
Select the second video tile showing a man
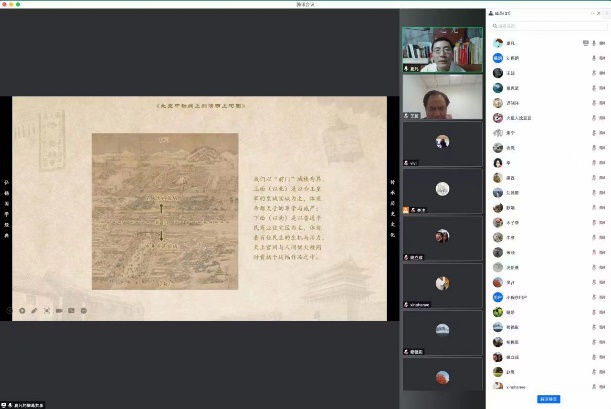[x=442, y=96]
